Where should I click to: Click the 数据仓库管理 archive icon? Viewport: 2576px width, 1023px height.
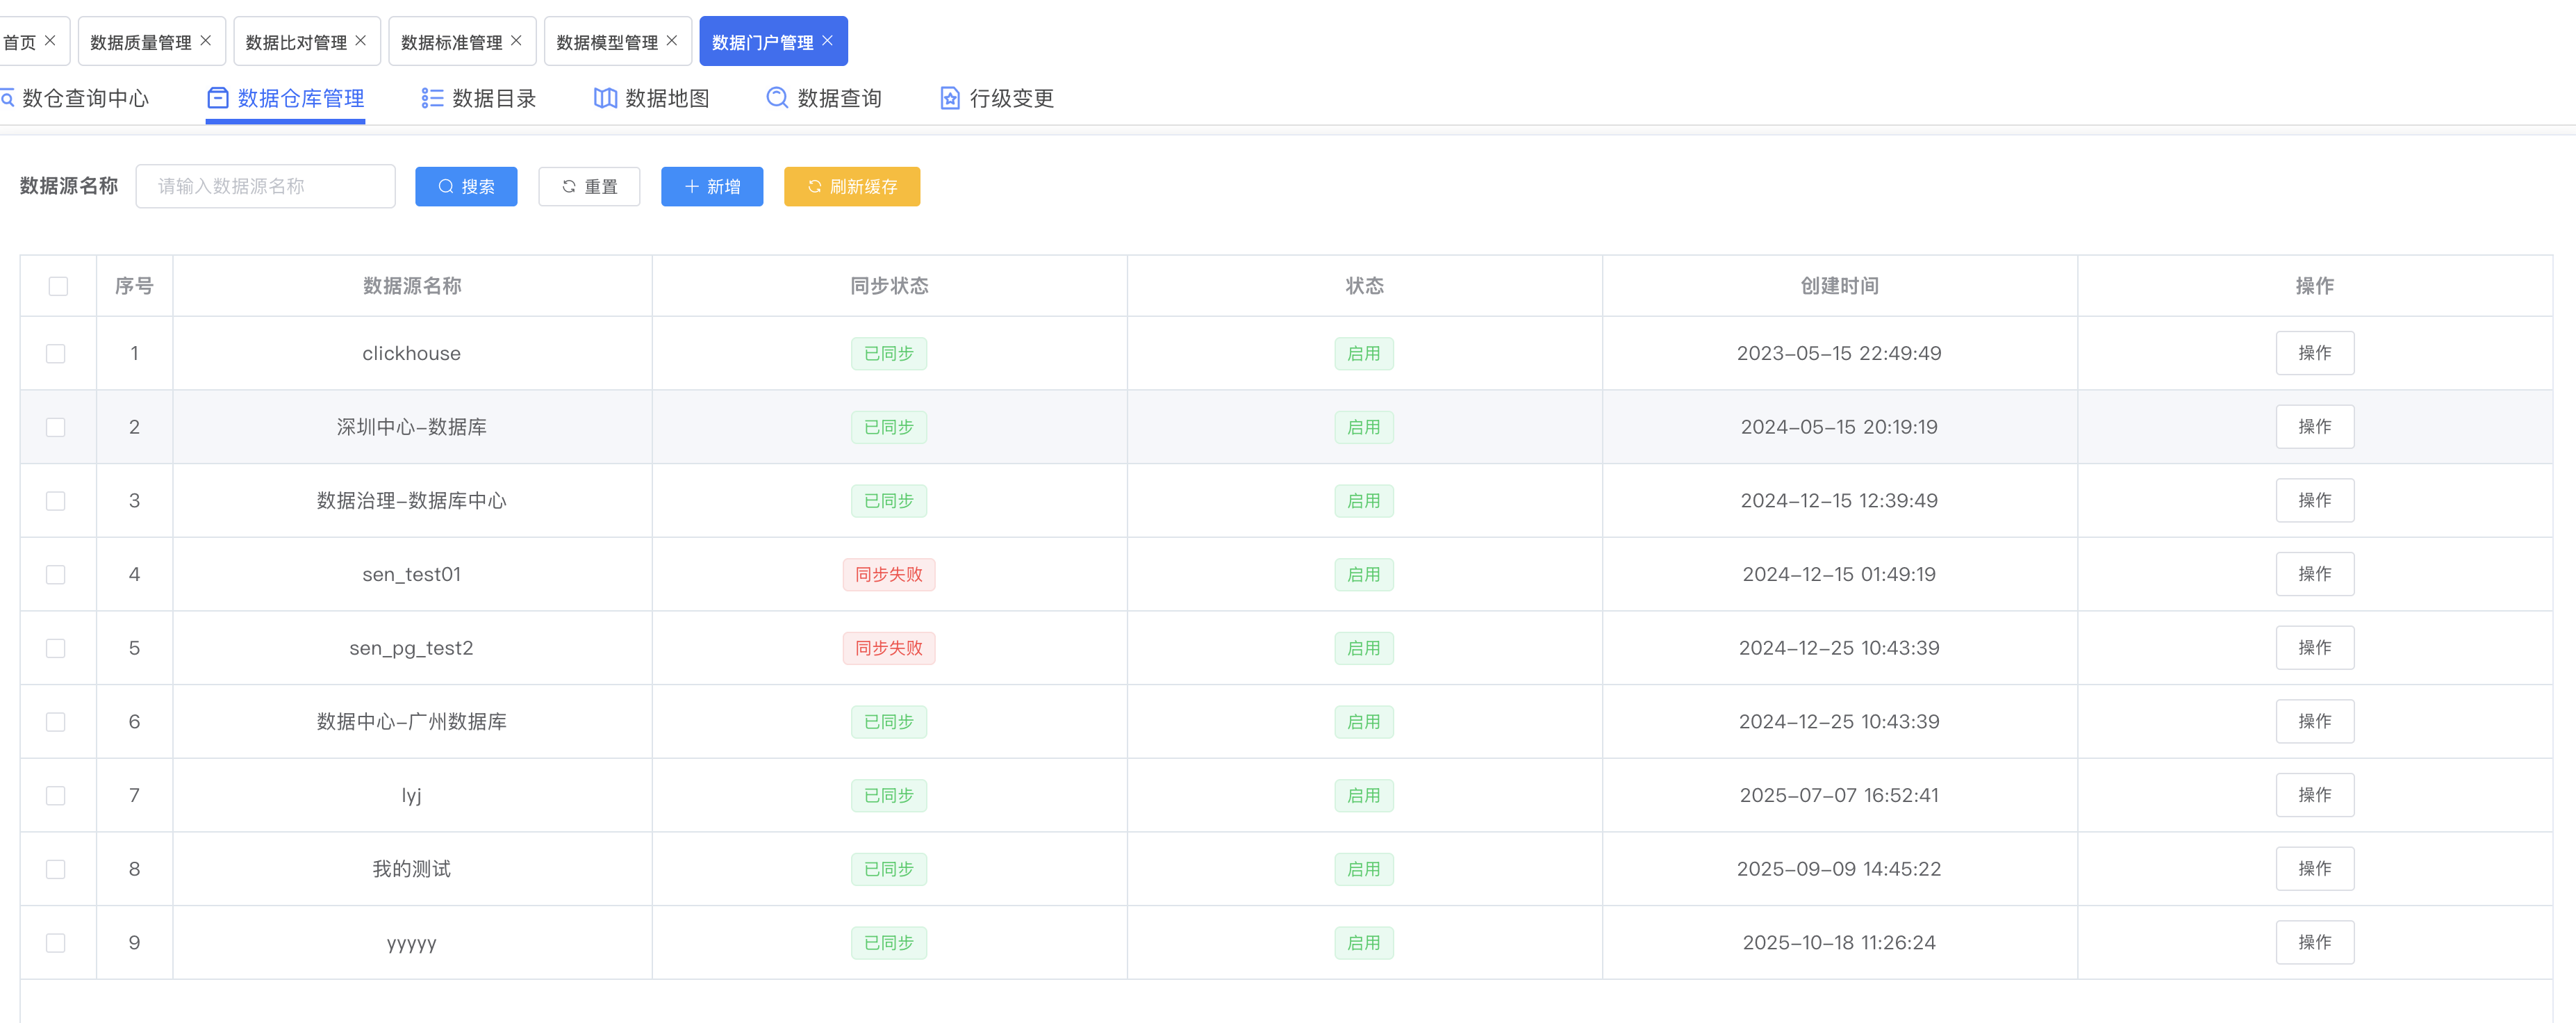tap(217, 98)
